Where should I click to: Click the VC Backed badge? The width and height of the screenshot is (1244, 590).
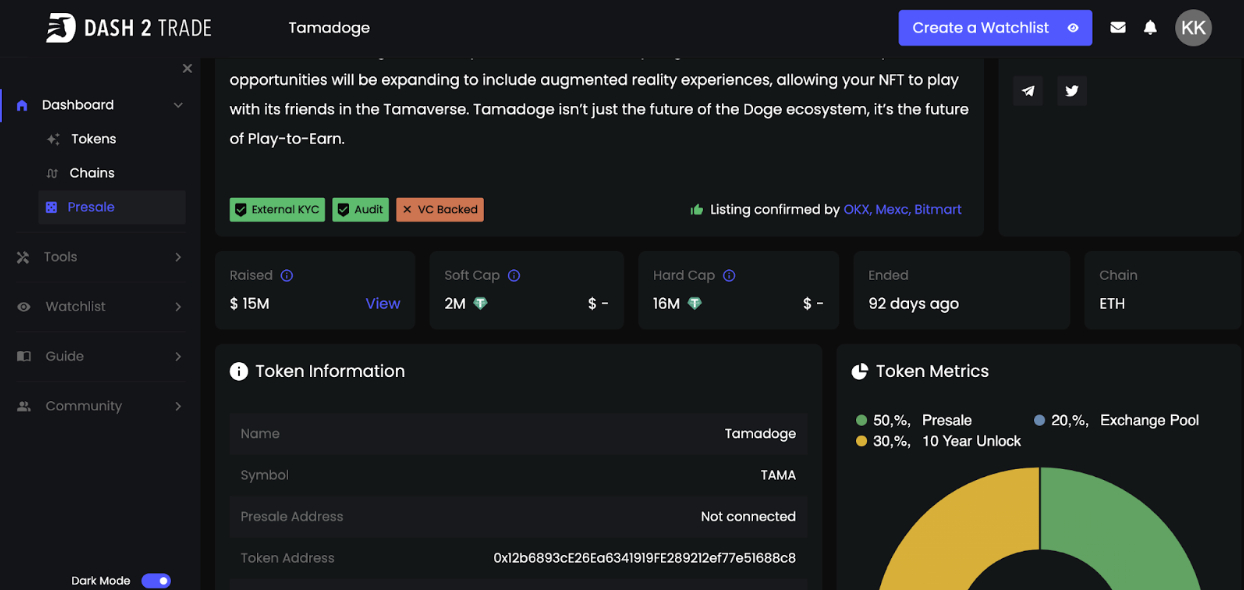tap(440, 210)
